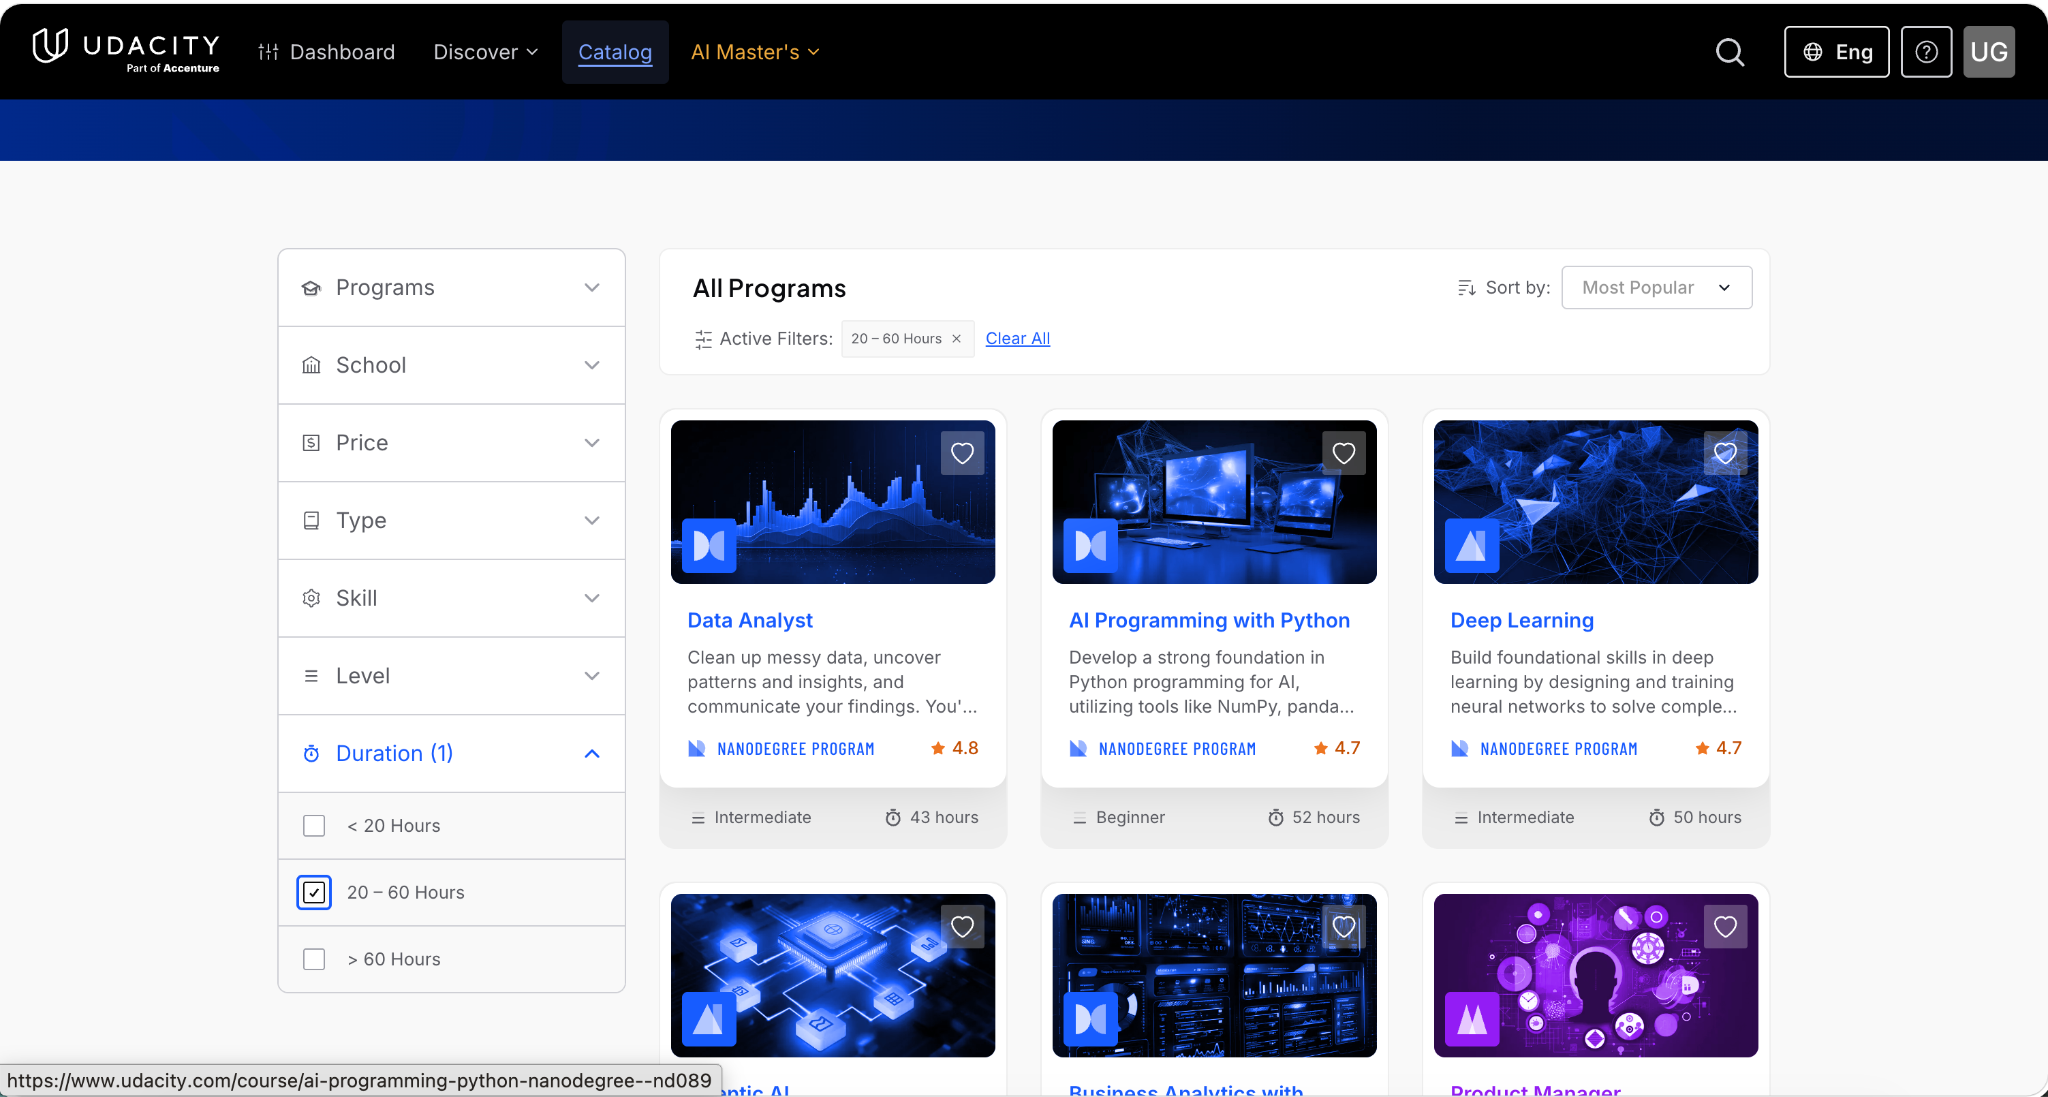The height and width of the screenshot is (1097, 2048).
Task: Check the > 60 Hours checkbox
Action: (314, 959)
